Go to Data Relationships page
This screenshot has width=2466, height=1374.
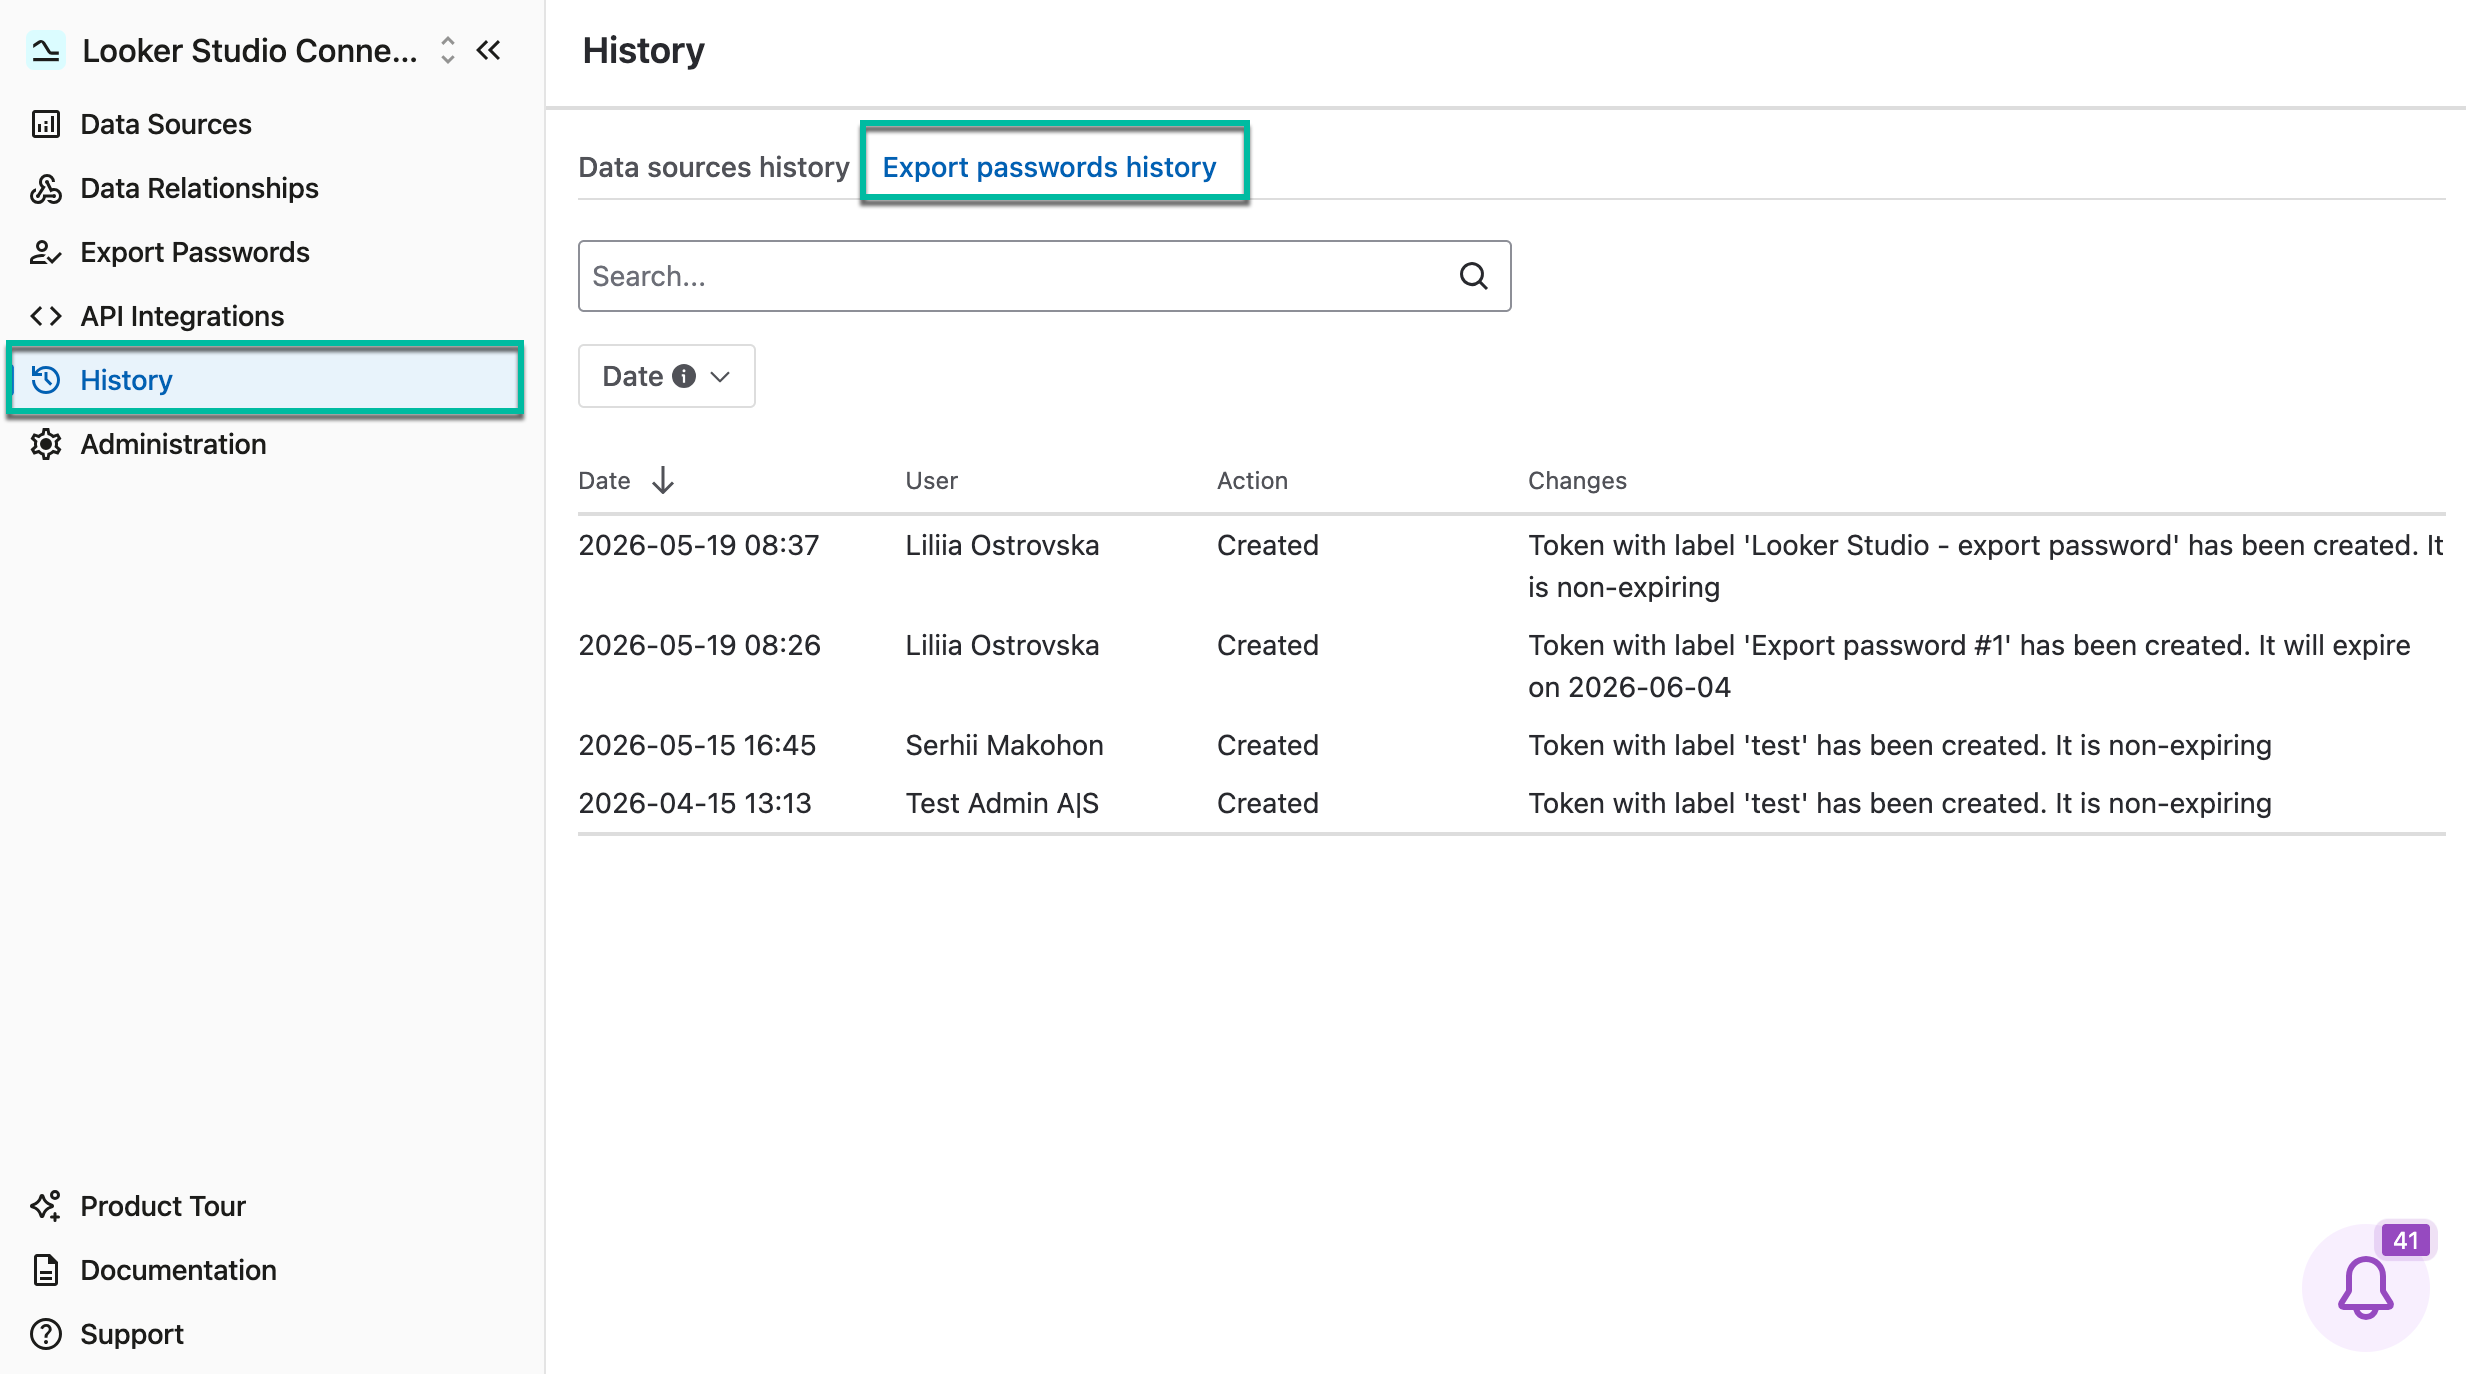click(x=199, y=188)
